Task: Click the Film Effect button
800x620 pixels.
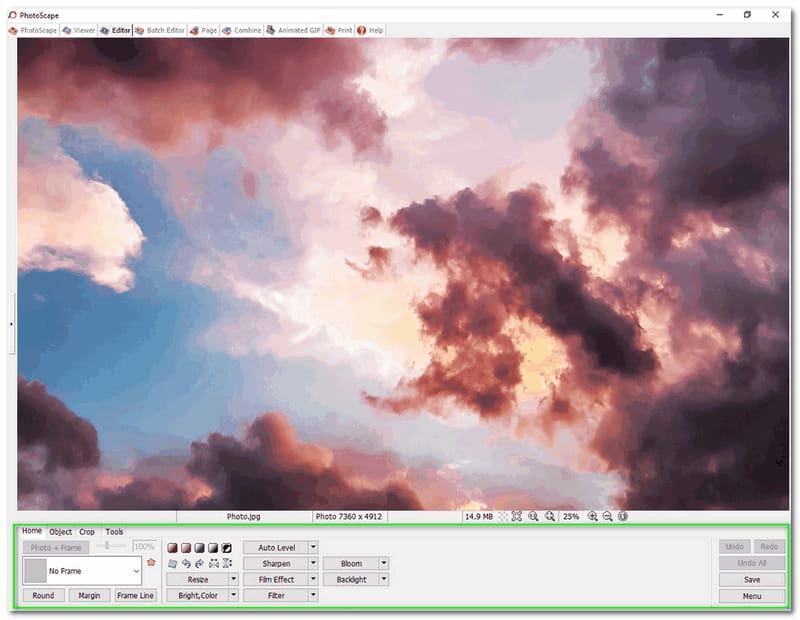Action: pos(276,579)
